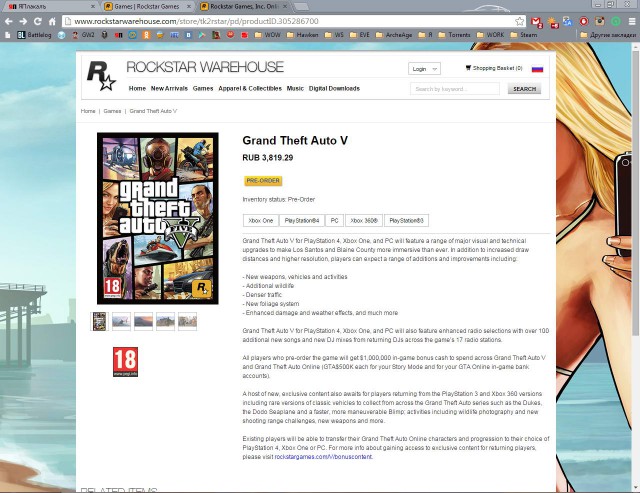Image resolution: width=640 pixels, height=493 pixels.
Task: Click the Home breadcrumb link
Action: pyautogui.click(x=88, y=111)
